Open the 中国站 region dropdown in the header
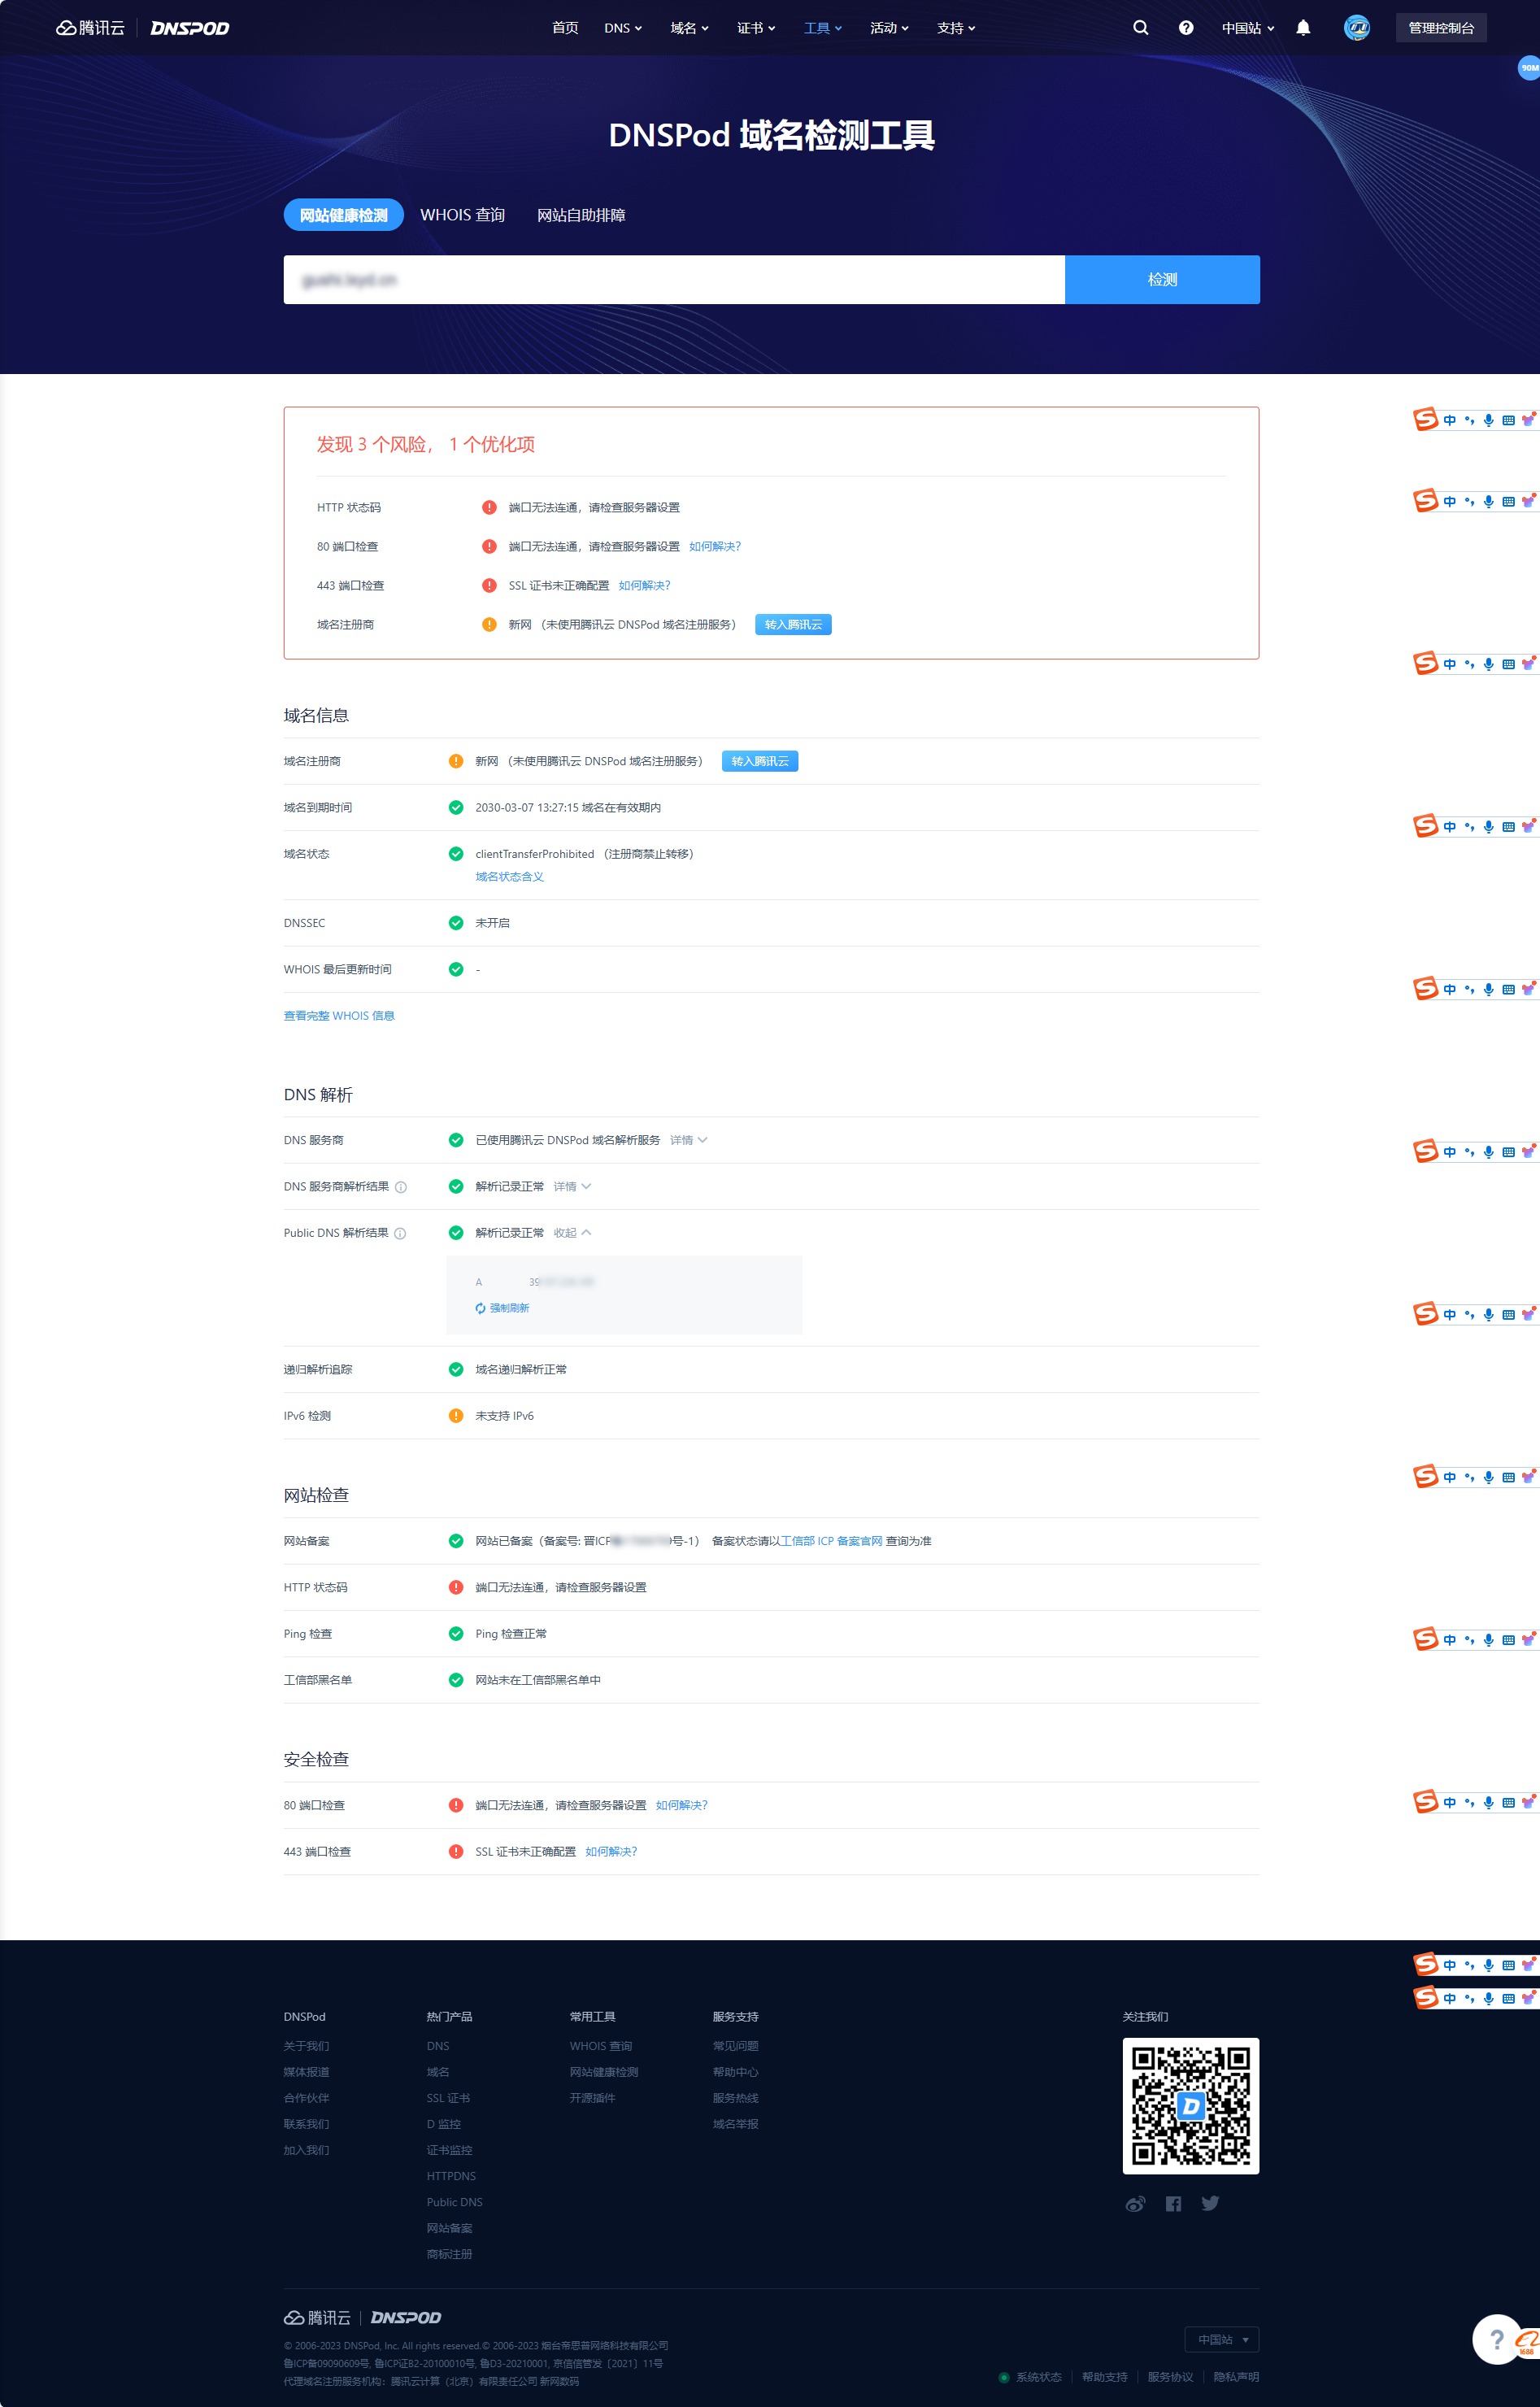The image size is (1540, 2407). point(1248,28)
